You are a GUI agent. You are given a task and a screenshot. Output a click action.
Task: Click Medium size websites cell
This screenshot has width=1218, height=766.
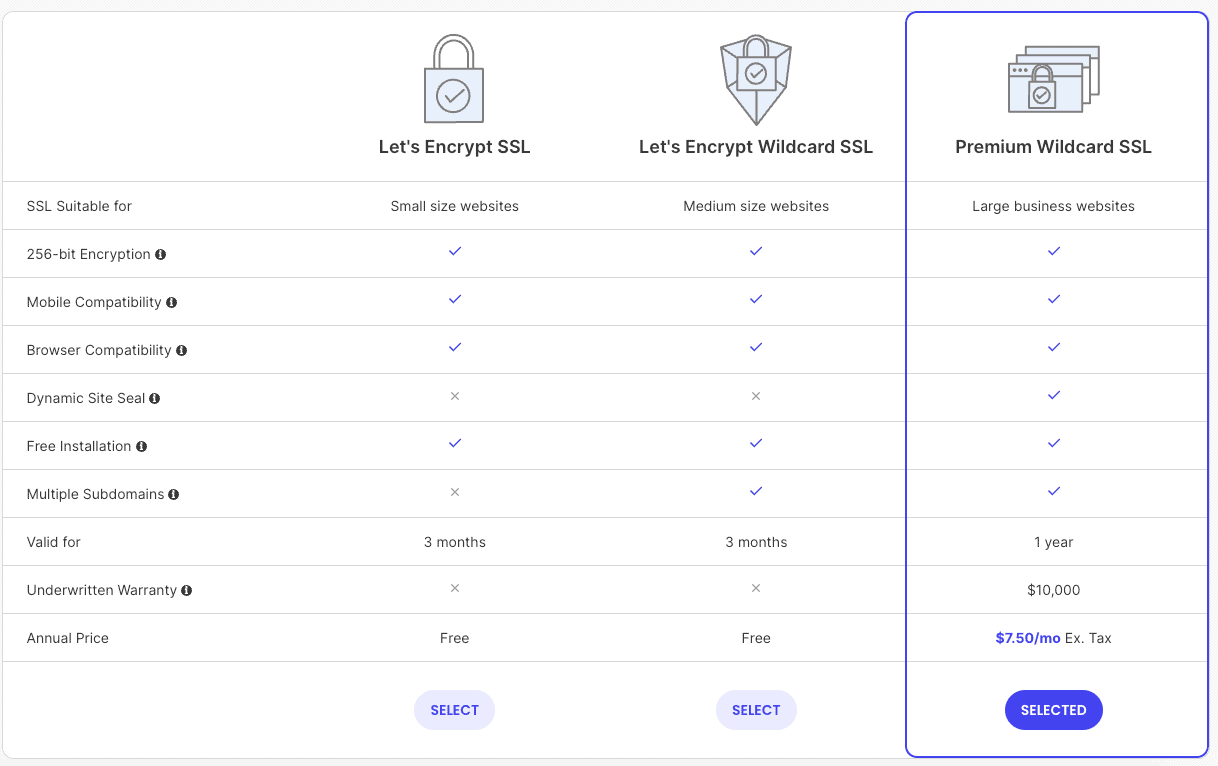(756, 206)
